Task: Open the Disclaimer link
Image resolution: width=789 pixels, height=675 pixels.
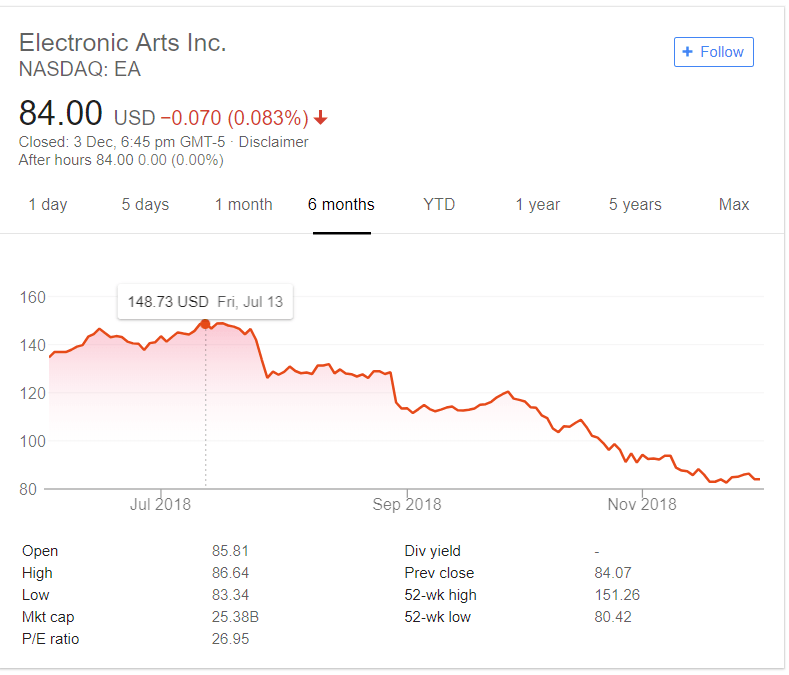Action: click(x=273, y=142)
